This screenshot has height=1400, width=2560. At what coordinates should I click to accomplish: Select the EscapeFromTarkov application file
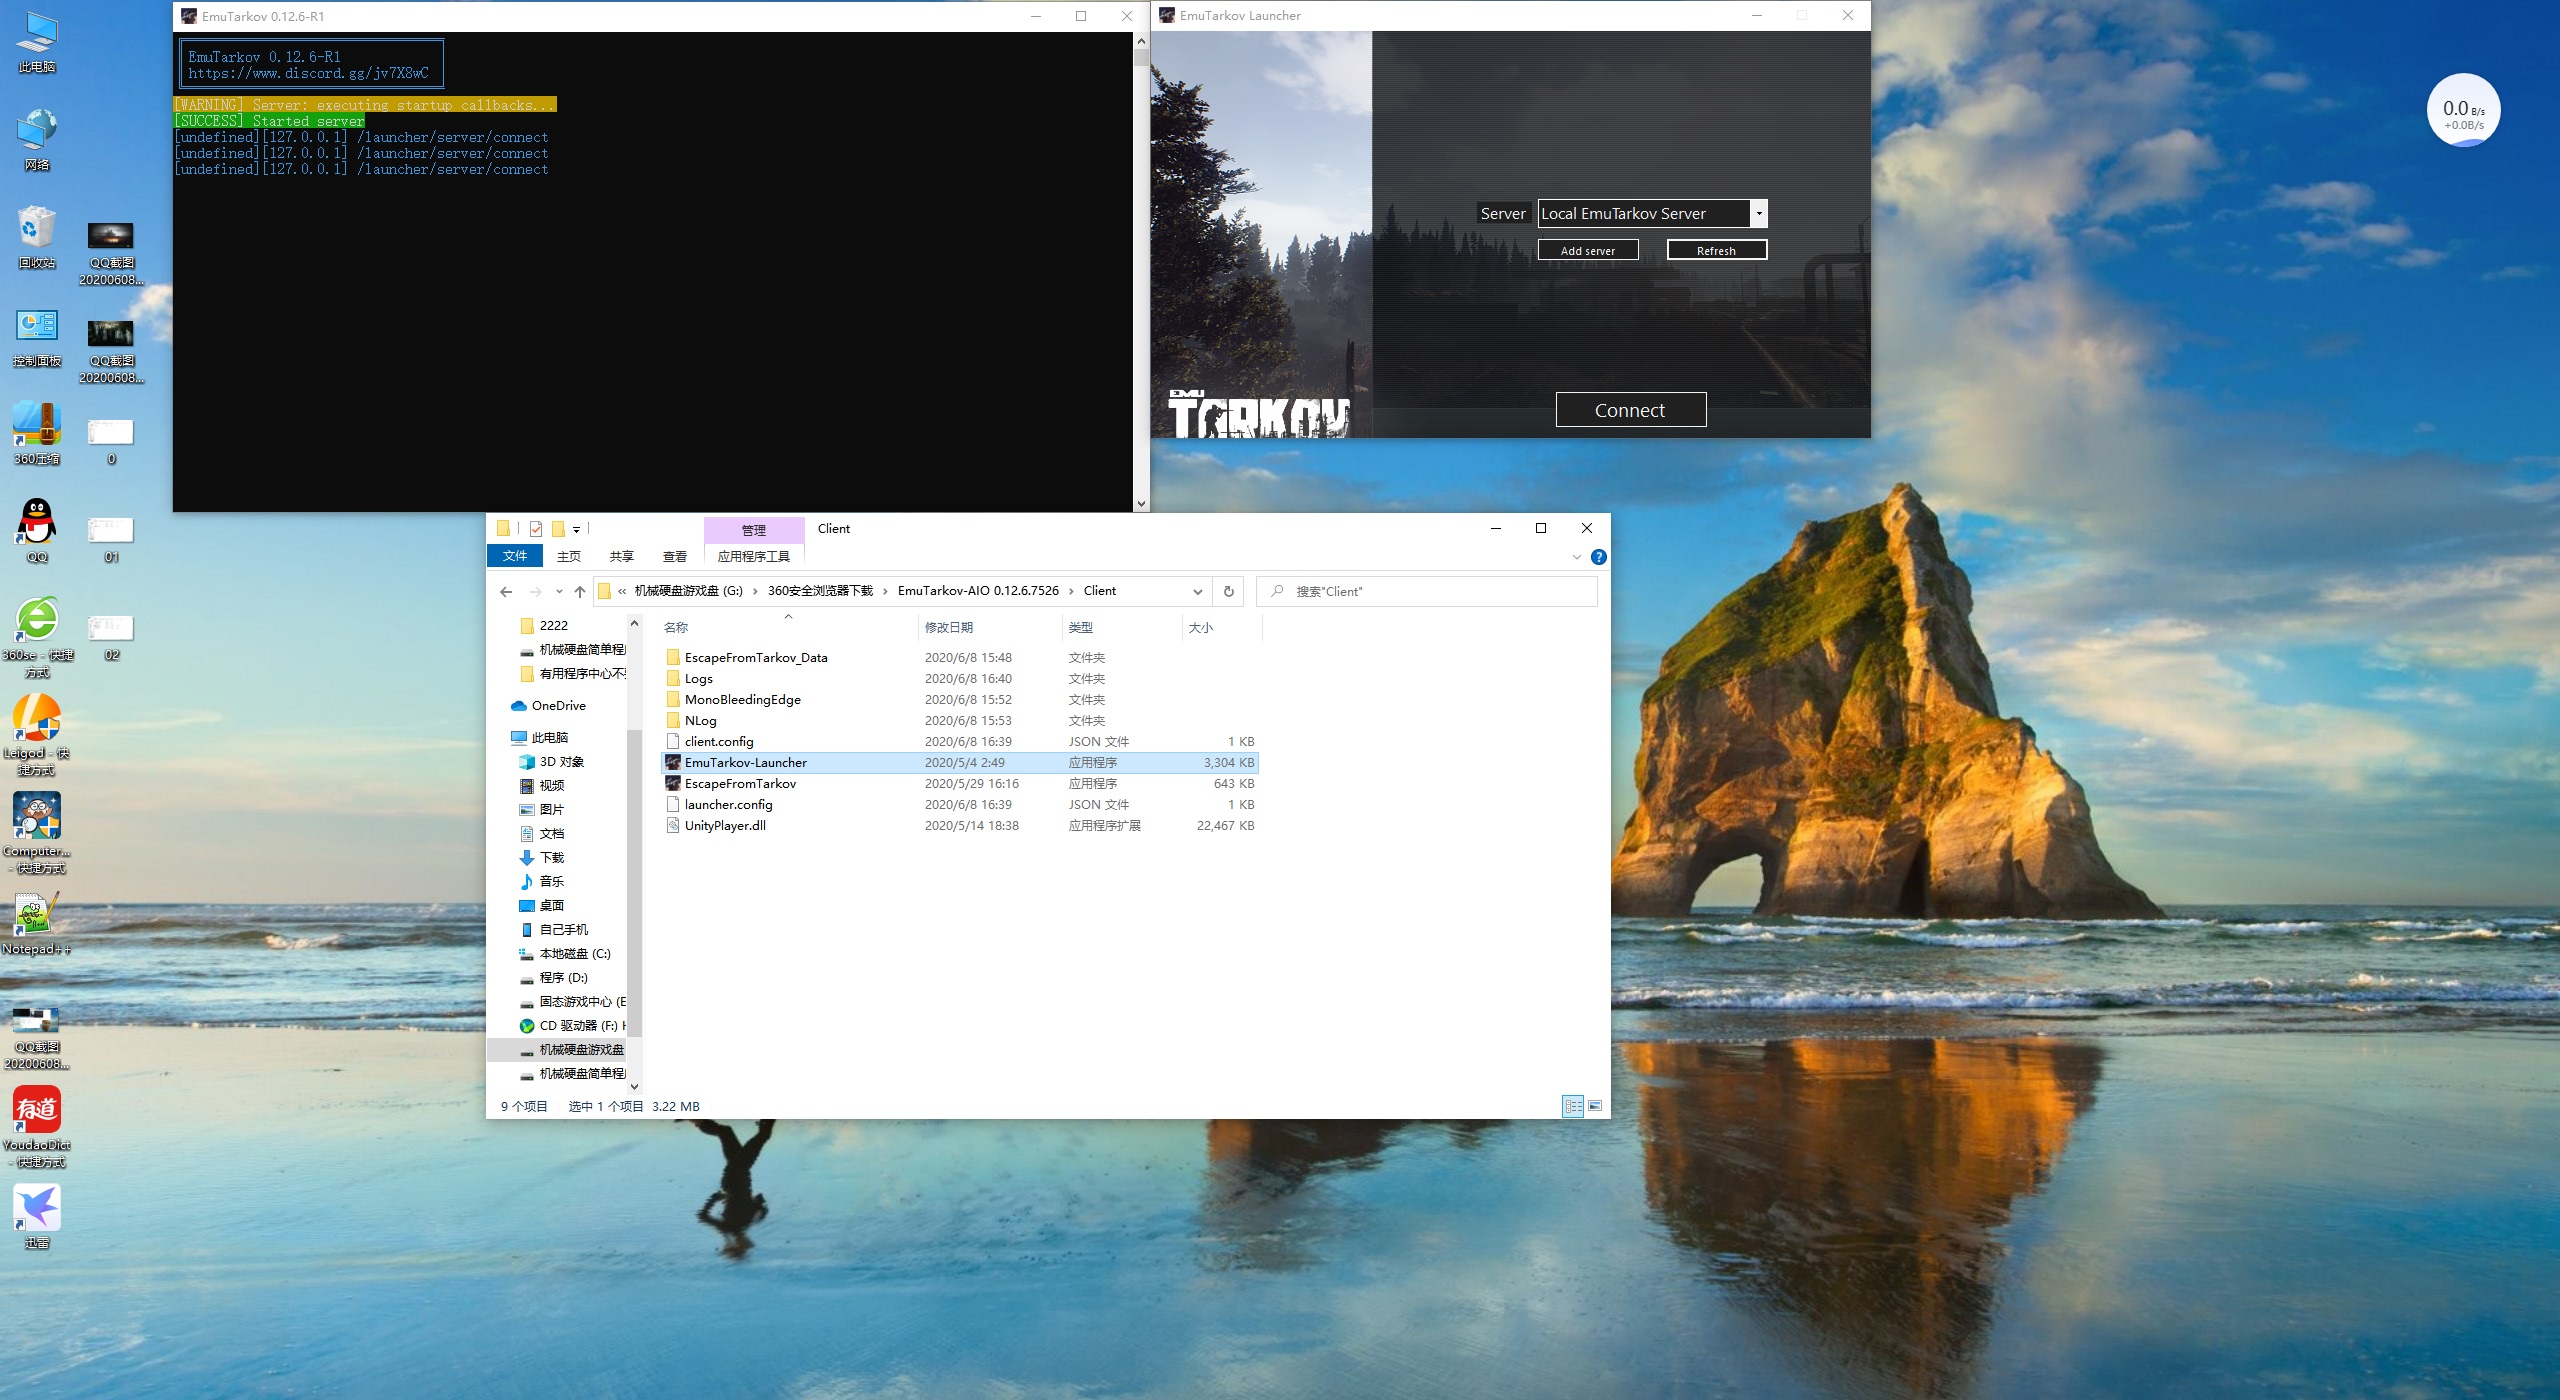(x=960, y=783)
